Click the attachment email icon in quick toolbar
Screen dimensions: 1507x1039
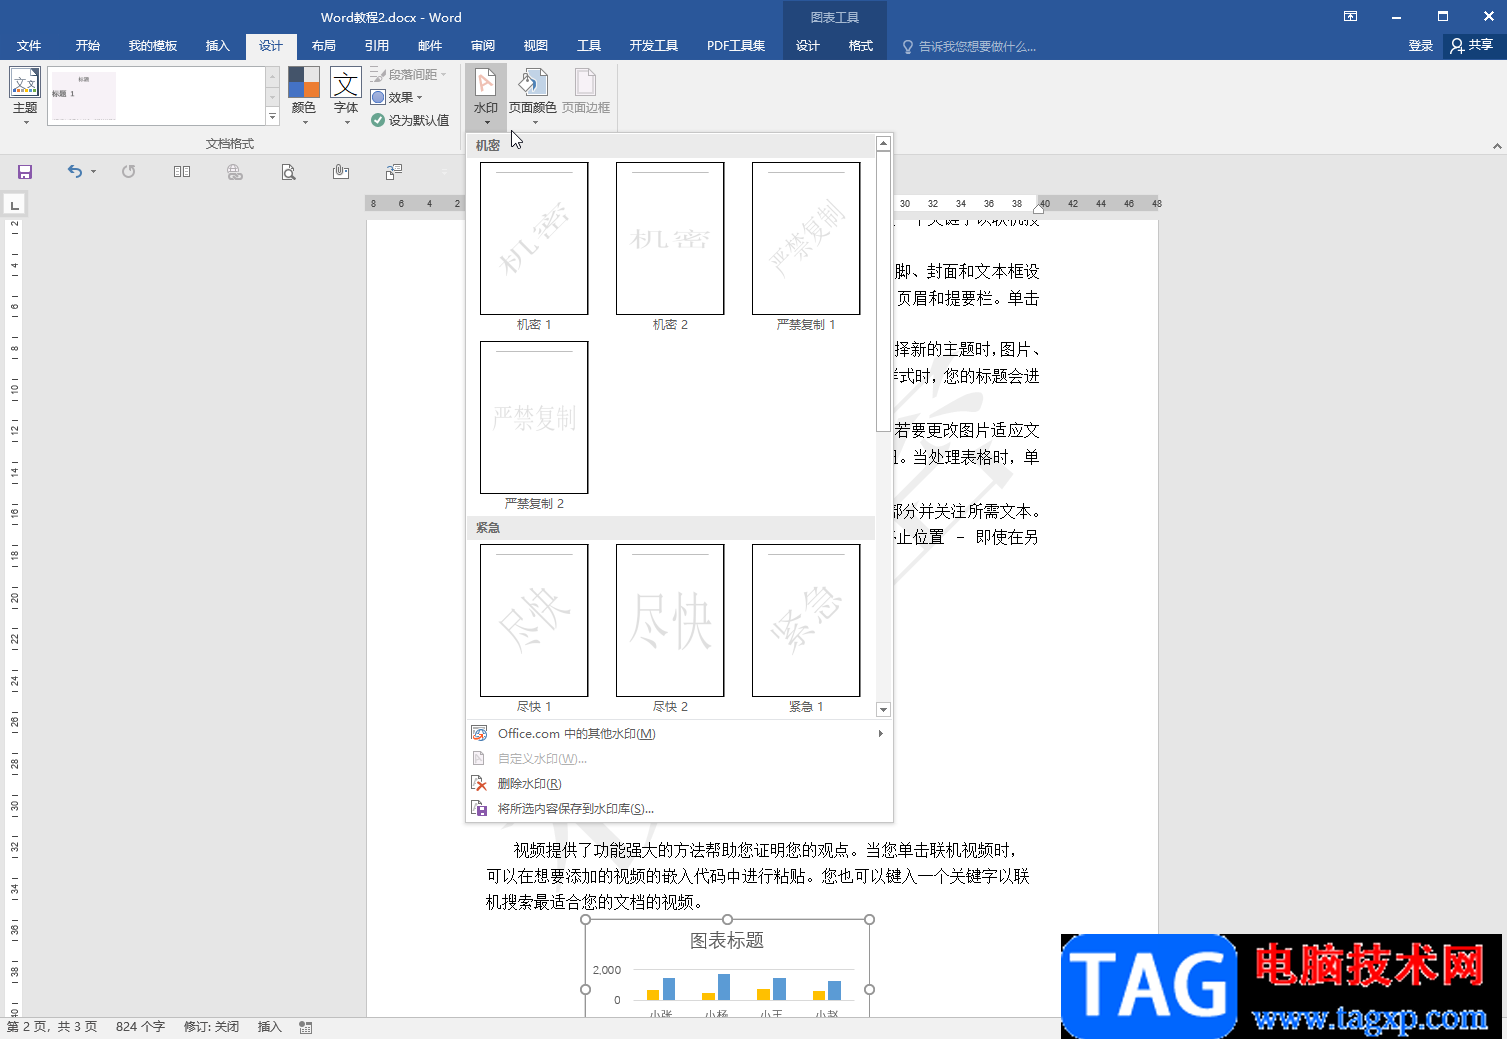point(341,172)
